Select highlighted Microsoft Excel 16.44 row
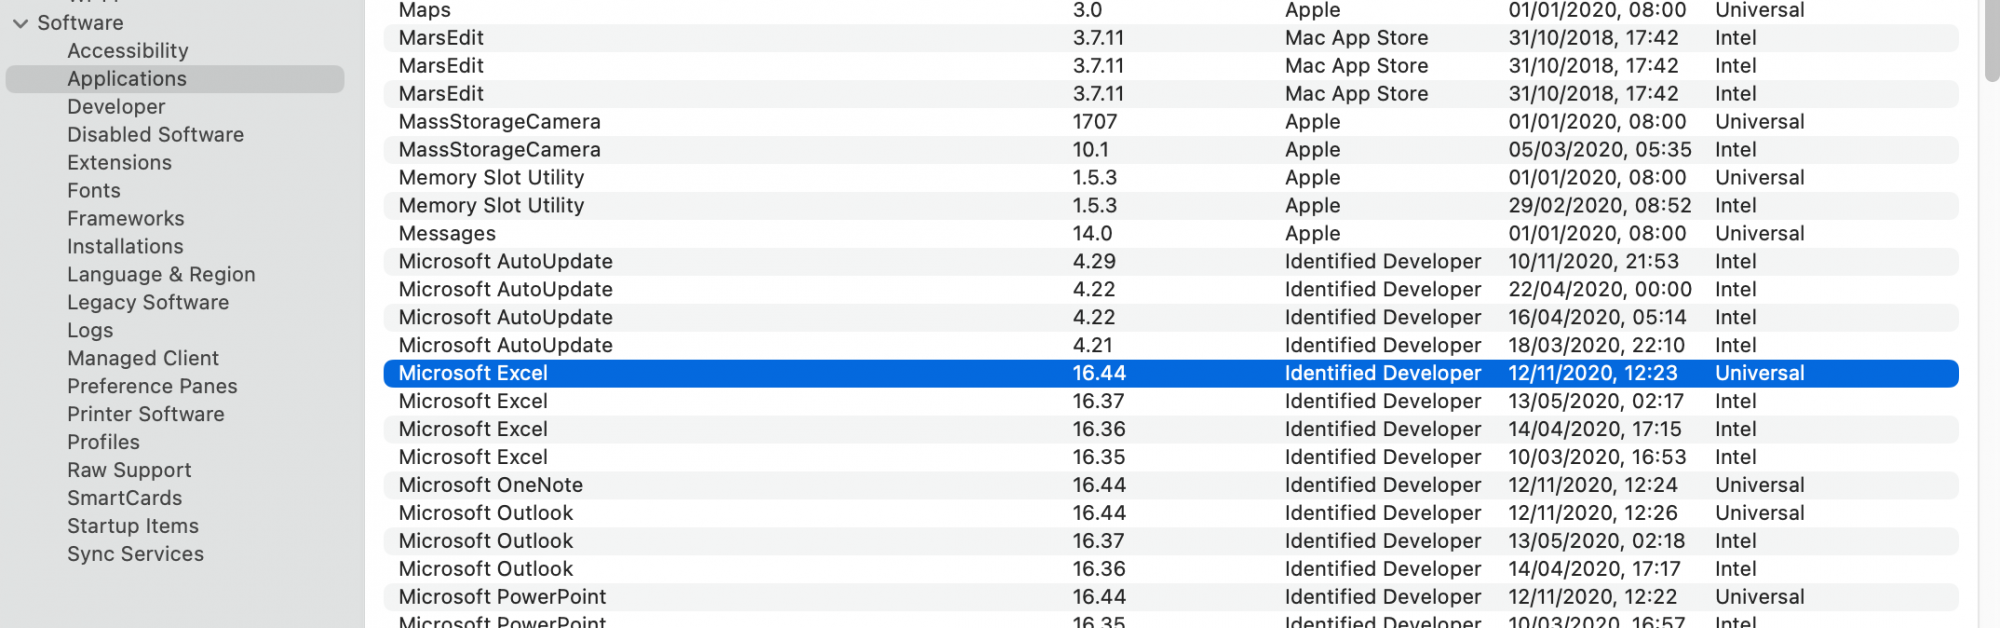Viewport: 2000px width, 628px height. pyautogui.click(x=1171, y=374)
